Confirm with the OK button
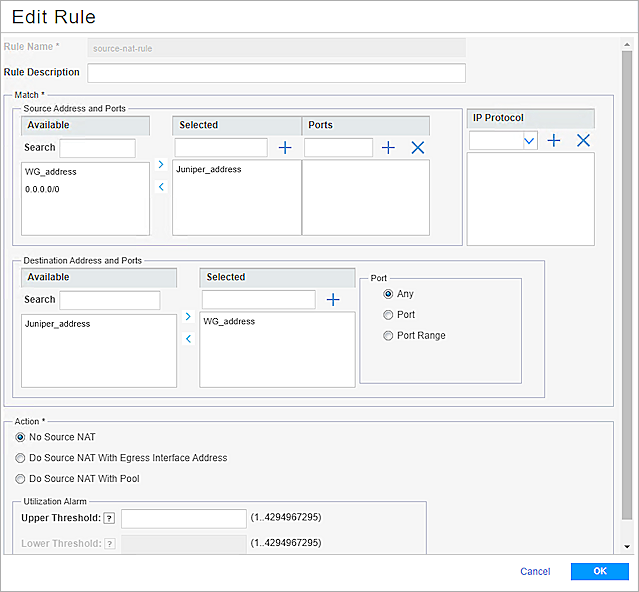This screenshot has width=639, height=592. pyautogui.click(x=599, y=571)
